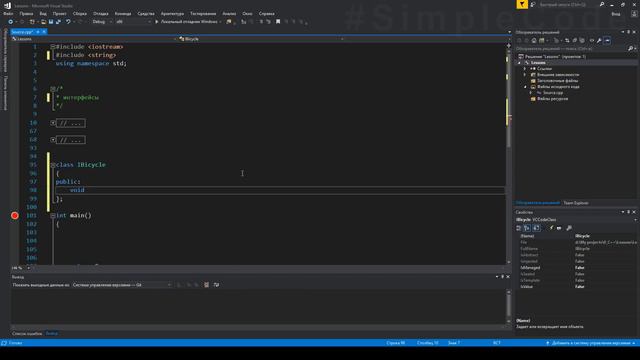
Task: Open the Output source dropdown
Action: point(122,285)
